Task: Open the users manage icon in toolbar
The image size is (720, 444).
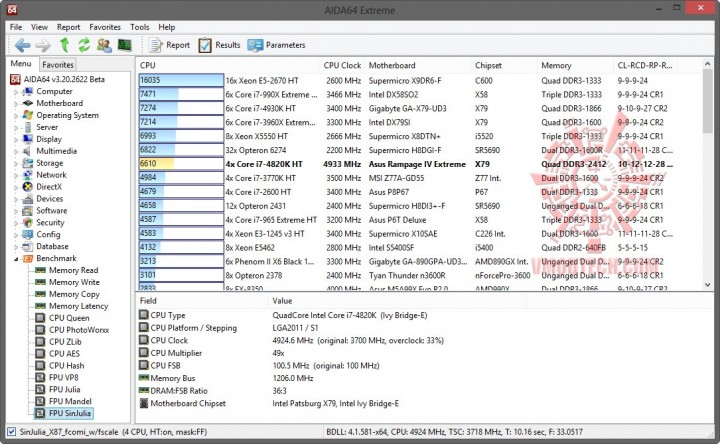Action: (x=104, y=45)
